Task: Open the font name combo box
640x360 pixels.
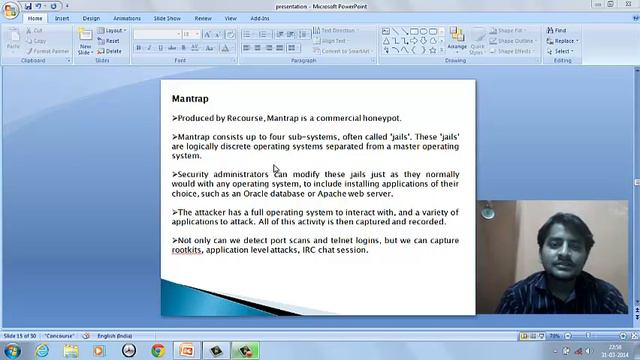Action: pyautogui.click(x=157, y=34)
